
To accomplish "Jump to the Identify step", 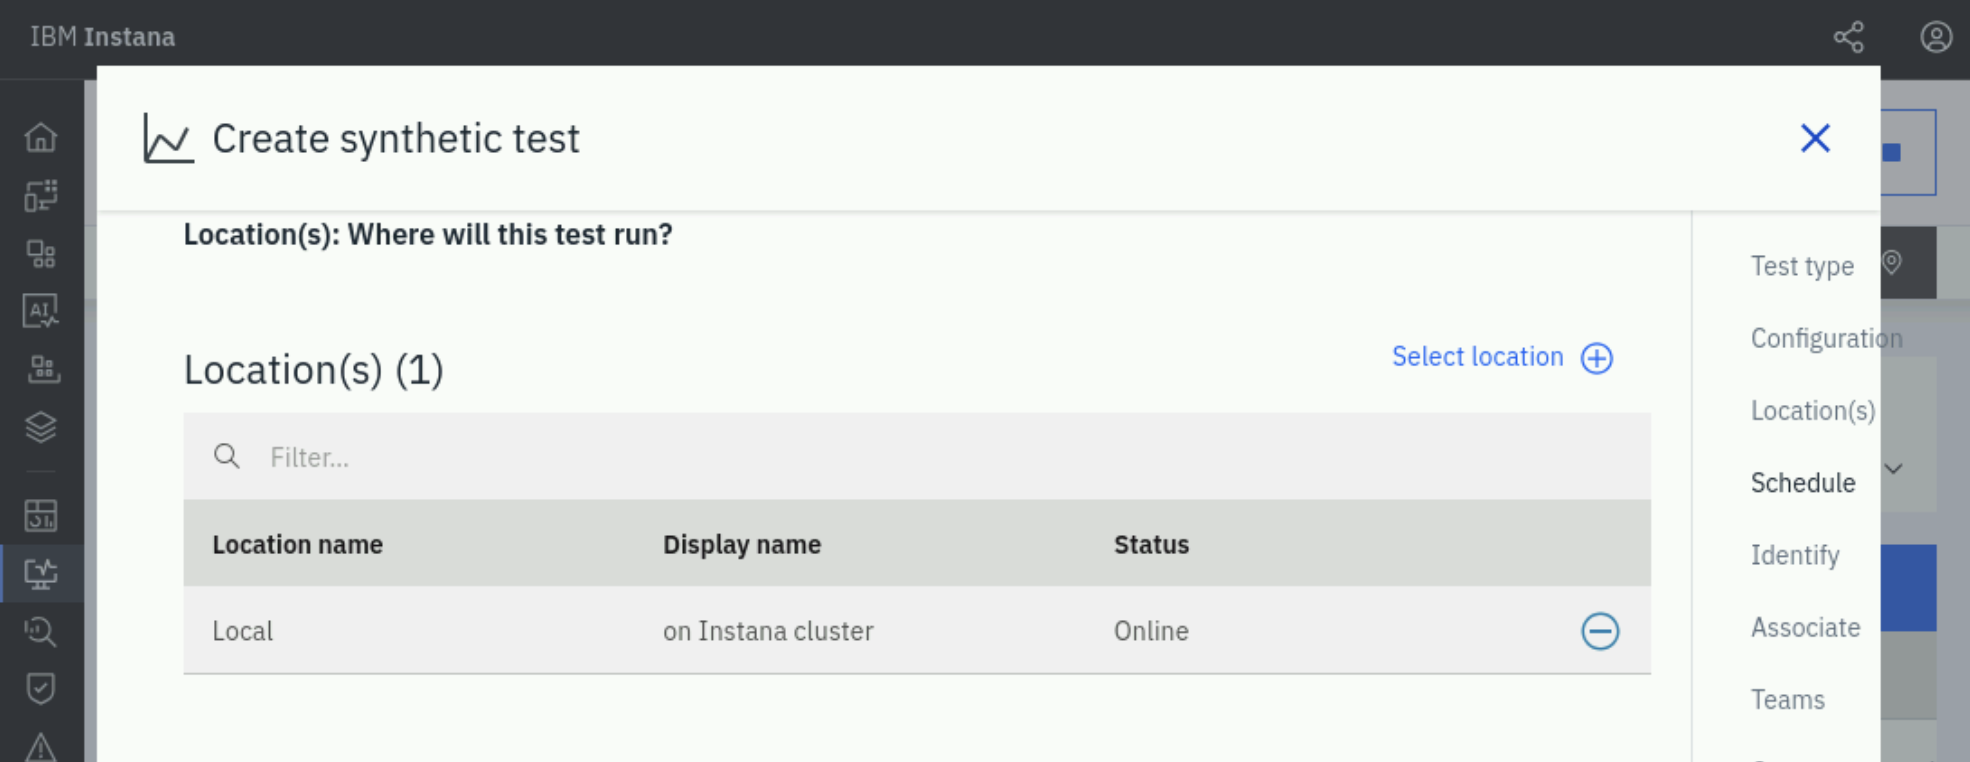I will [1794, 555].
